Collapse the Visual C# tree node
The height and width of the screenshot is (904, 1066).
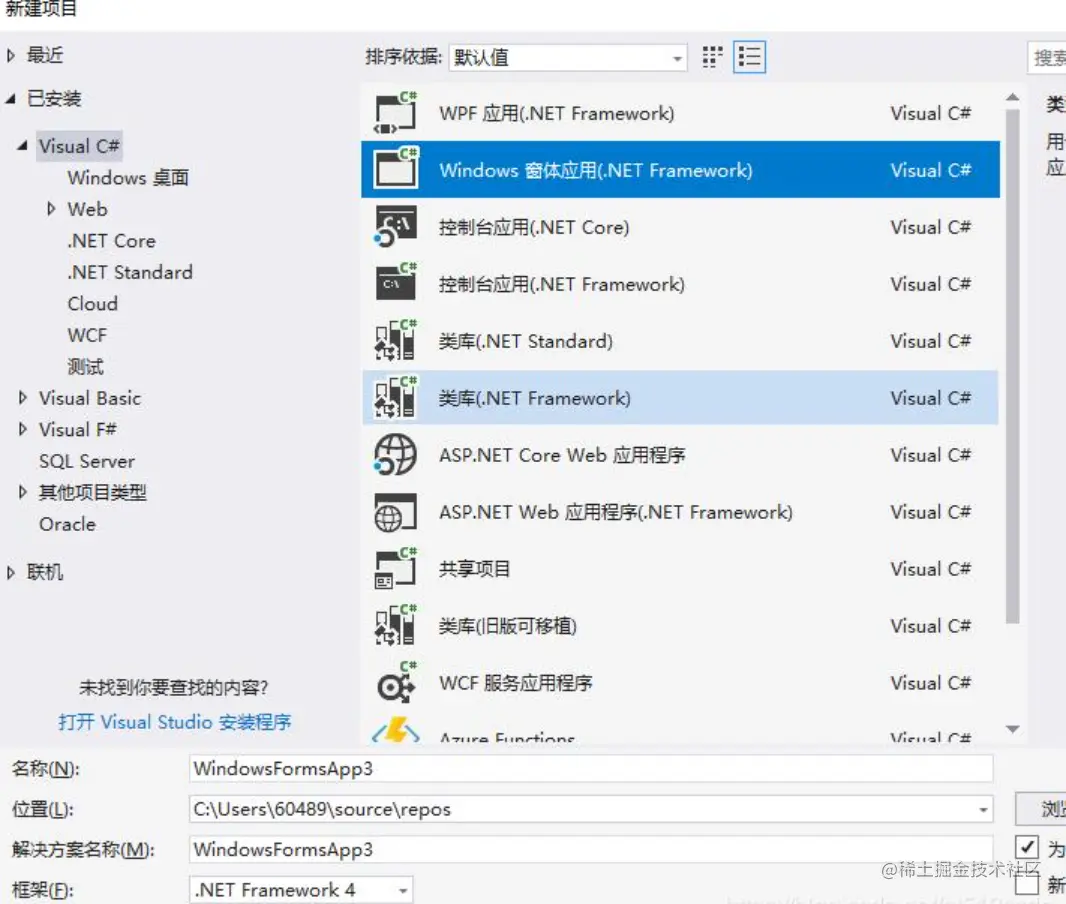[22, 145]
